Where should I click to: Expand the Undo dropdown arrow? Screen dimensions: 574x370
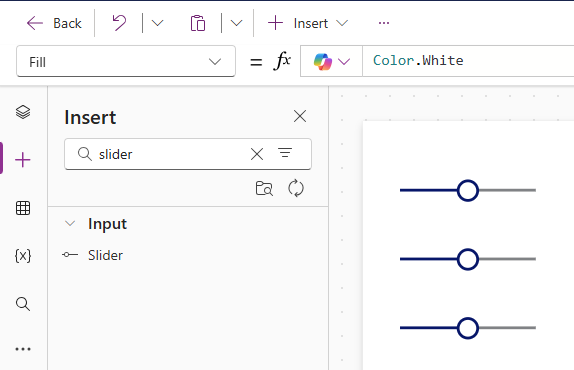click(x=157, y=23)
